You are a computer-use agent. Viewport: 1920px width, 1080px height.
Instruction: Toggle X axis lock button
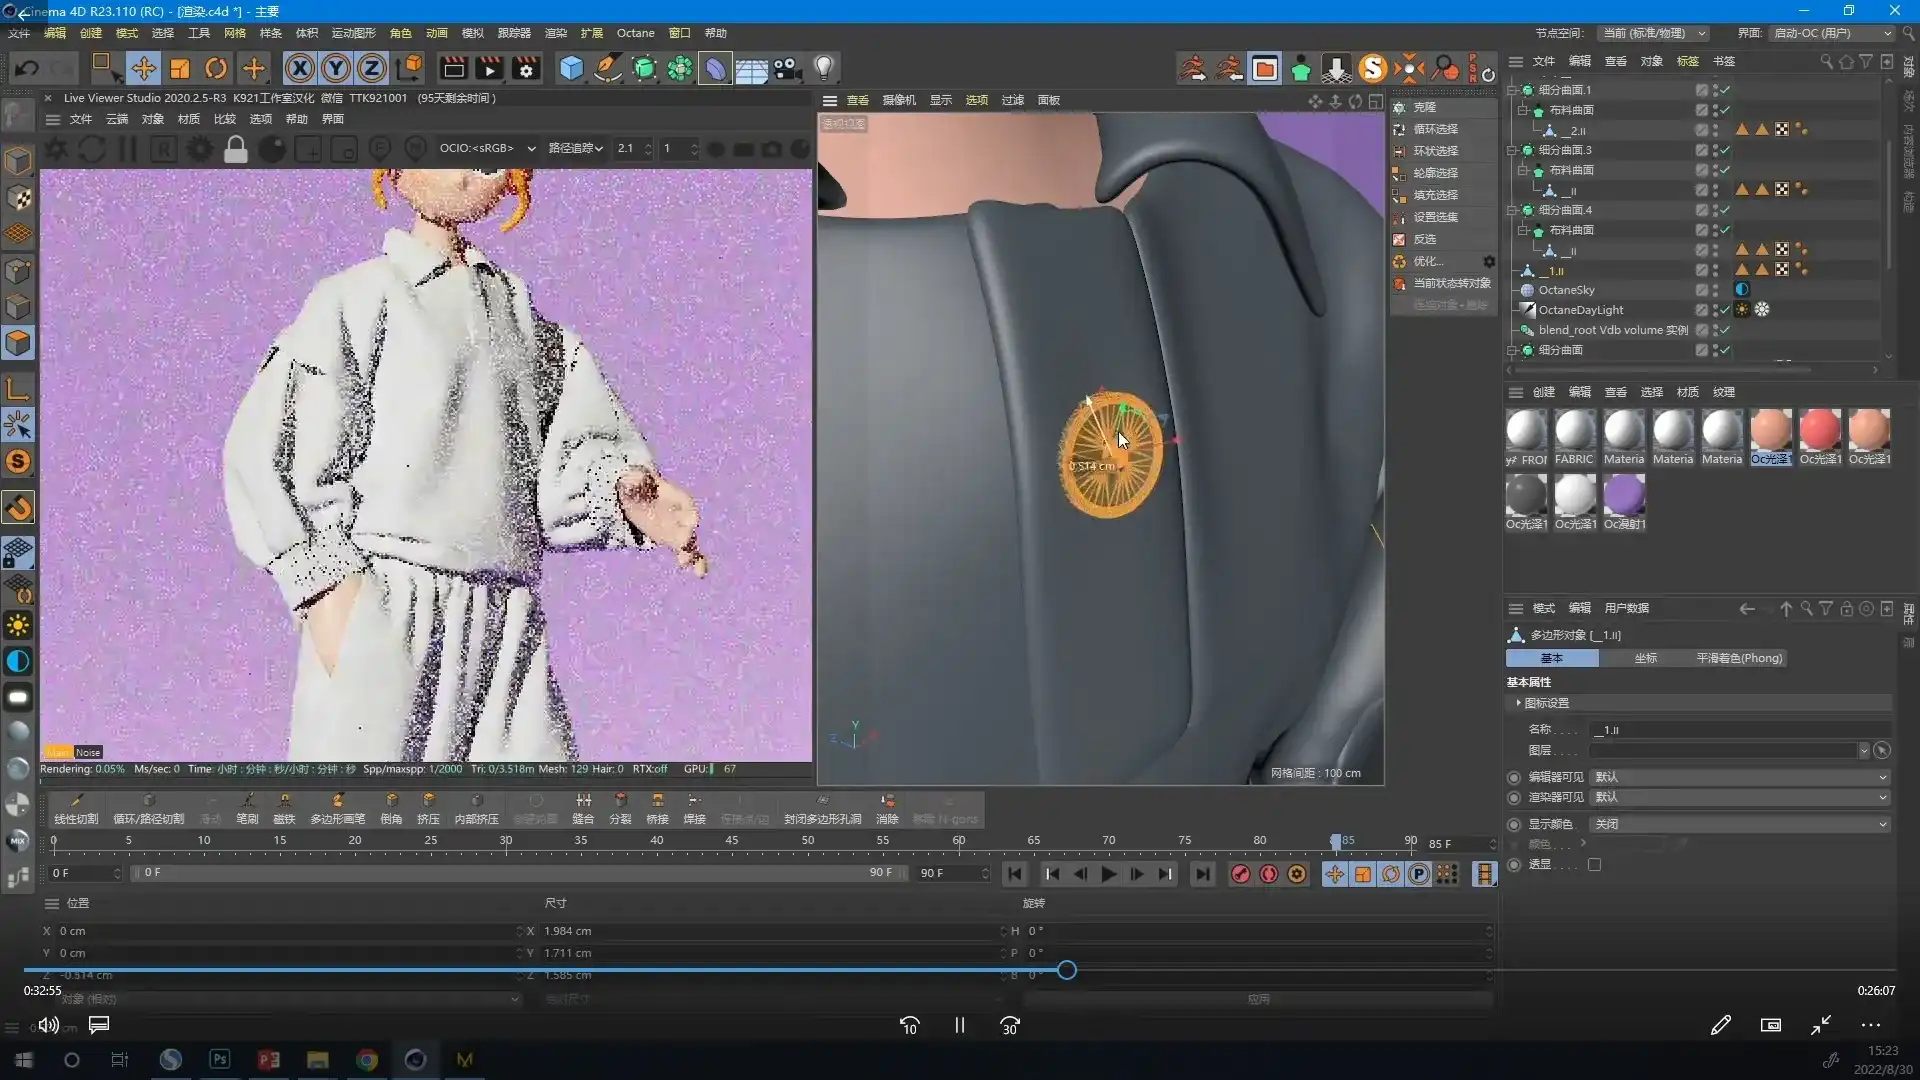[299, 68]
